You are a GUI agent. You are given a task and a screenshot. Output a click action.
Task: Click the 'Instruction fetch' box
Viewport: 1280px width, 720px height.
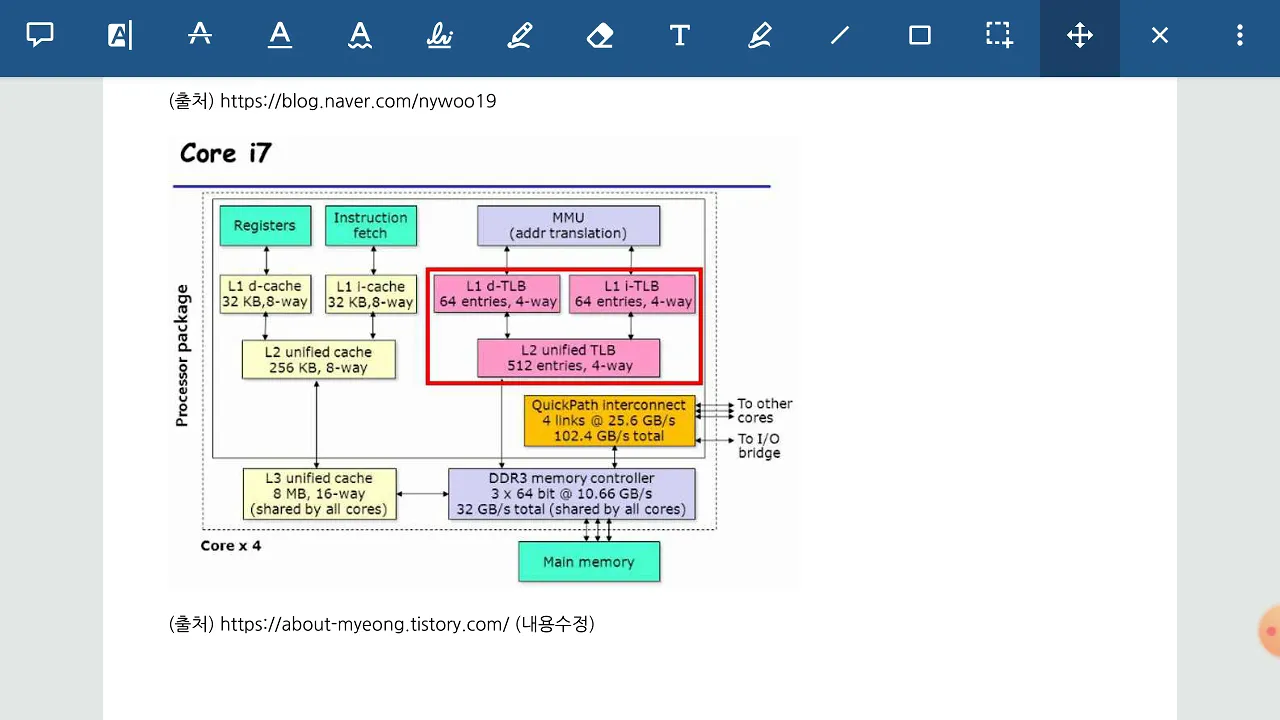click(371, 225)
